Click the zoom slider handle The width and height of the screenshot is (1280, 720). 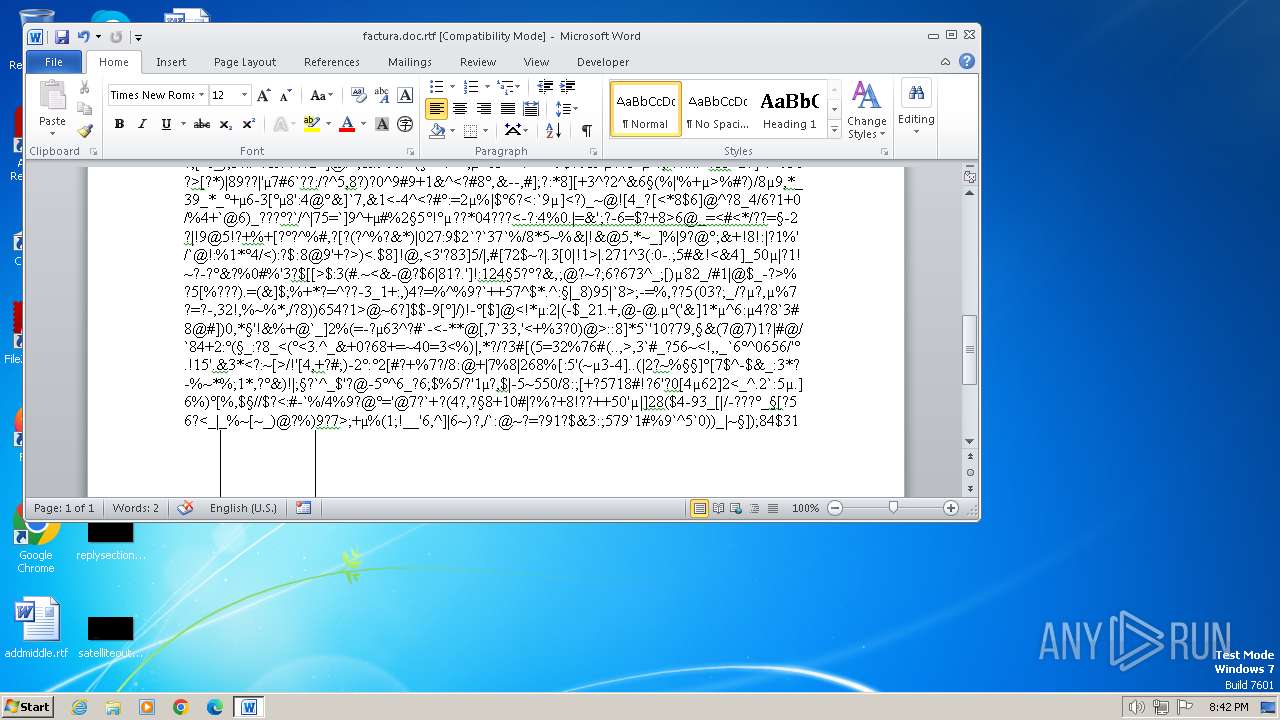coord(893,508)
